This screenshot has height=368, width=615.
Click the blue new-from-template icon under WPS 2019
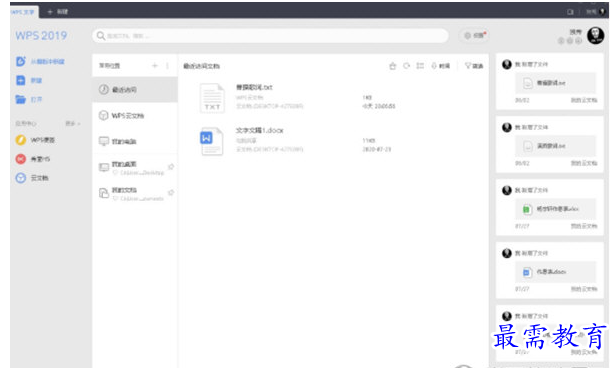pos(21,61)
